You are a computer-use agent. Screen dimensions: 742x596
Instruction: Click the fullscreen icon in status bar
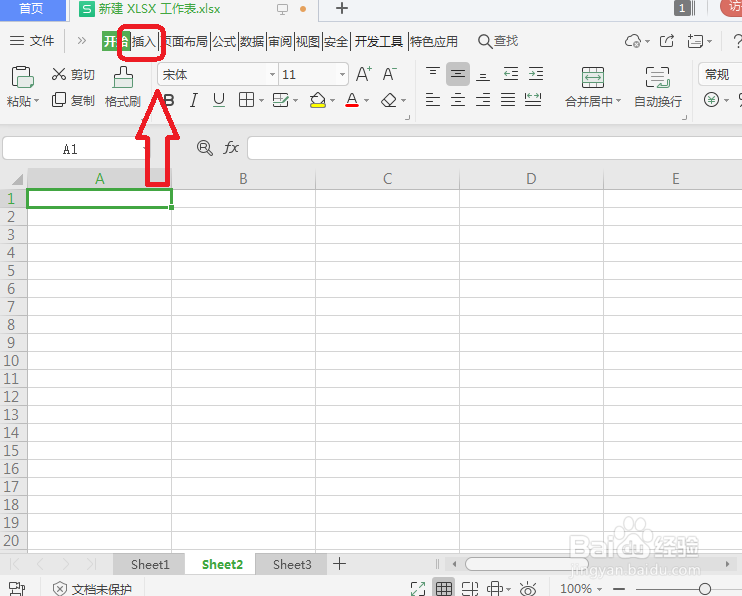(418, 588)
